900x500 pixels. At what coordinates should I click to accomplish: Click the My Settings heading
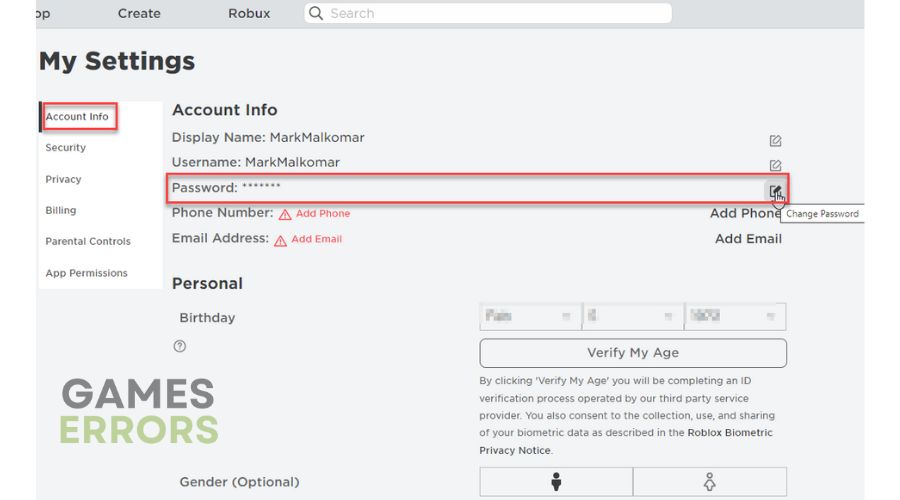[x=117, y=61]
